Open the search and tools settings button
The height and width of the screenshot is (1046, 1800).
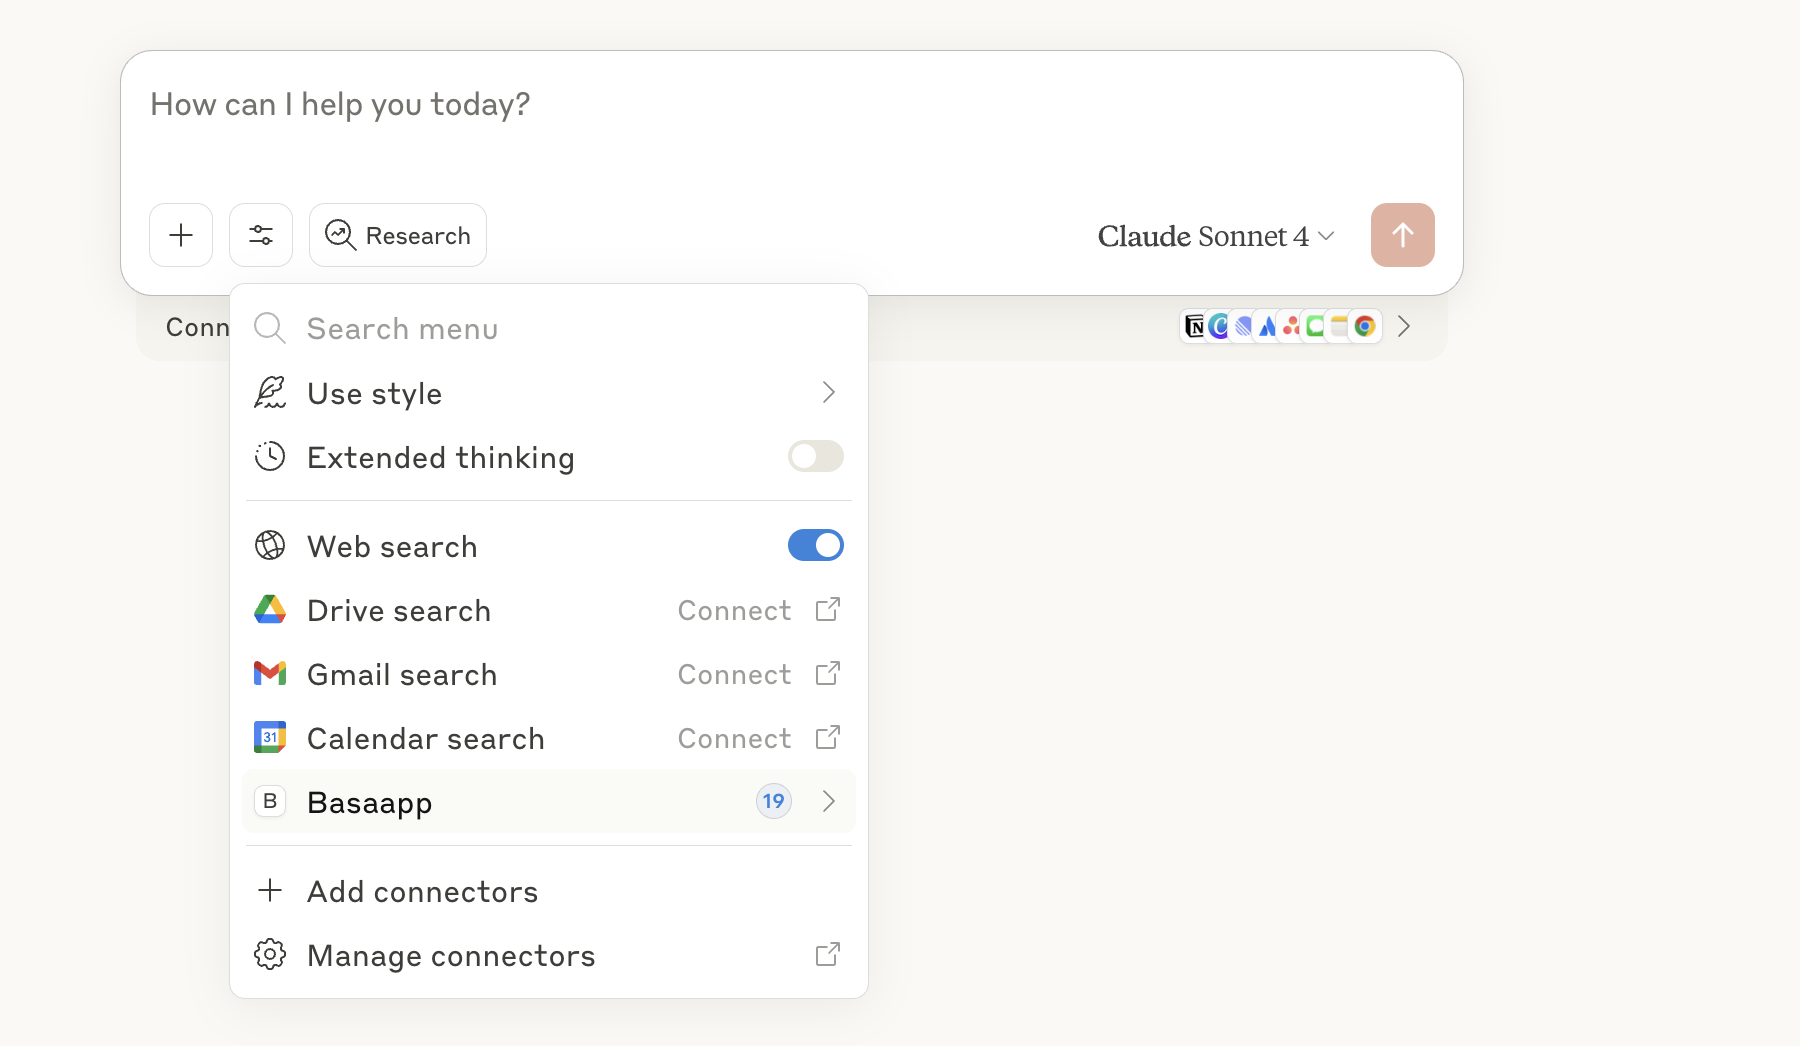coord(261,235)
